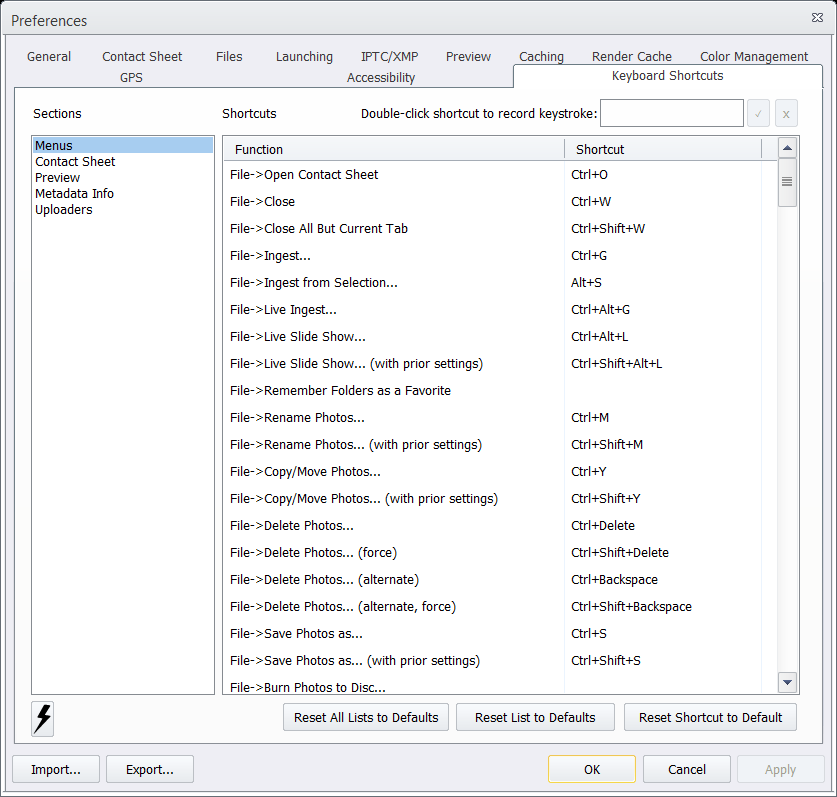Screen dimensions: 837x797
Task: Click the shortcuts list scrollbar thumb
Action: pos(787,182)
